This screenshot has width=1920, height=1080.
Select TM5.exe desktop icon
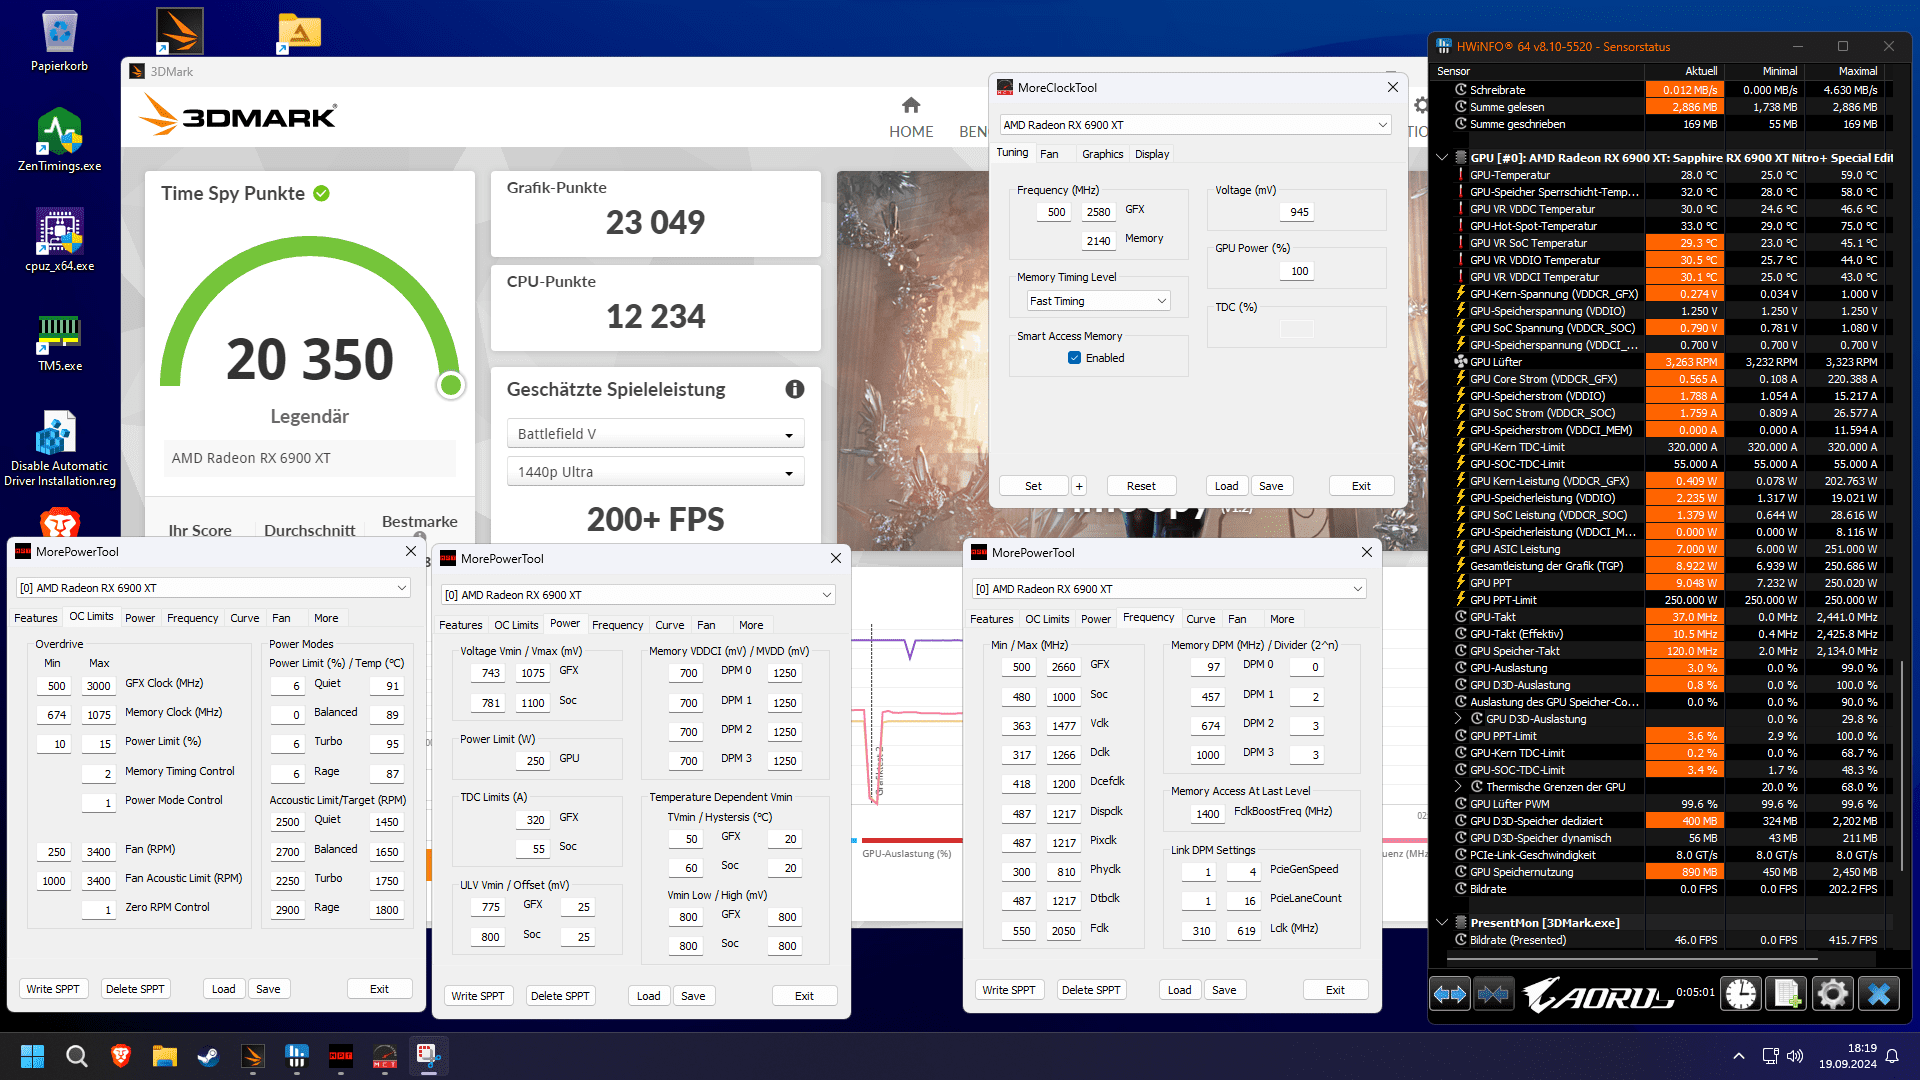click(60, 342)
